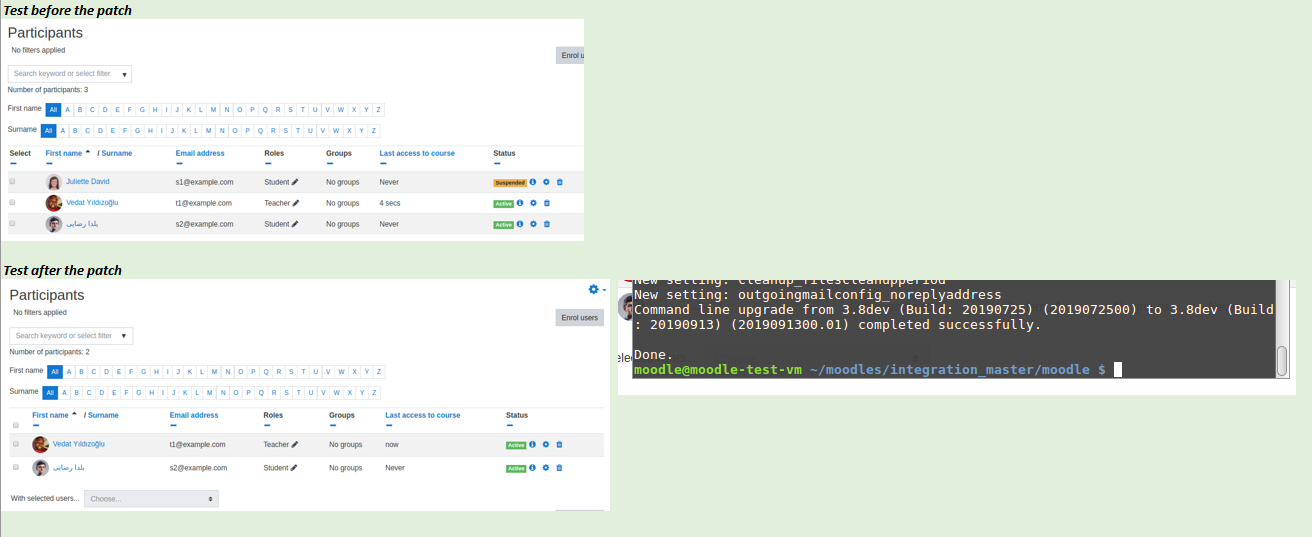Open enrolment gear for t1@example.com, before-patch table

(533, 203)
